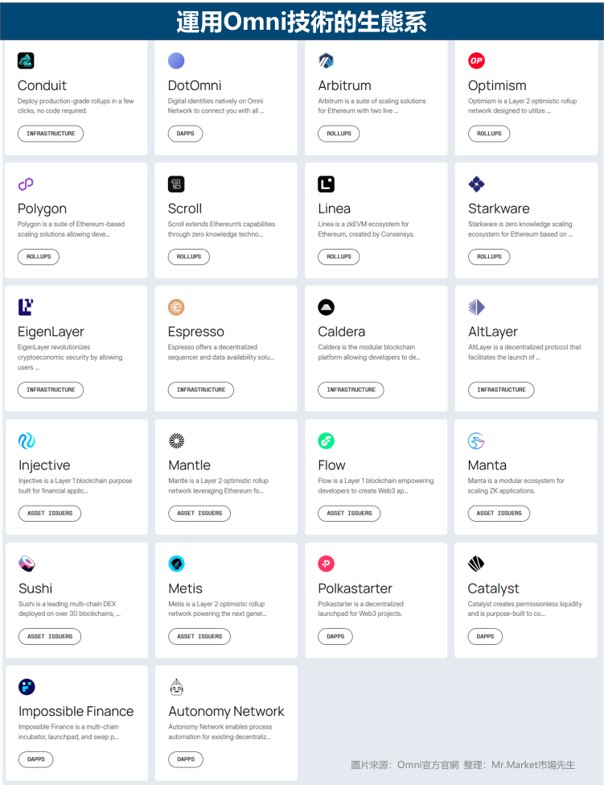The width and height of the screenshot is (604, 785).
Task: Click the green Flow logo icon
Action: point(326,441)
